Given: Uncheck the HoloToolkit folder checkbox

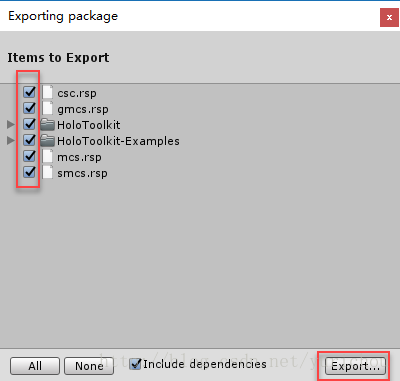Looking at the screenshot, I should (x=29, y=124).
